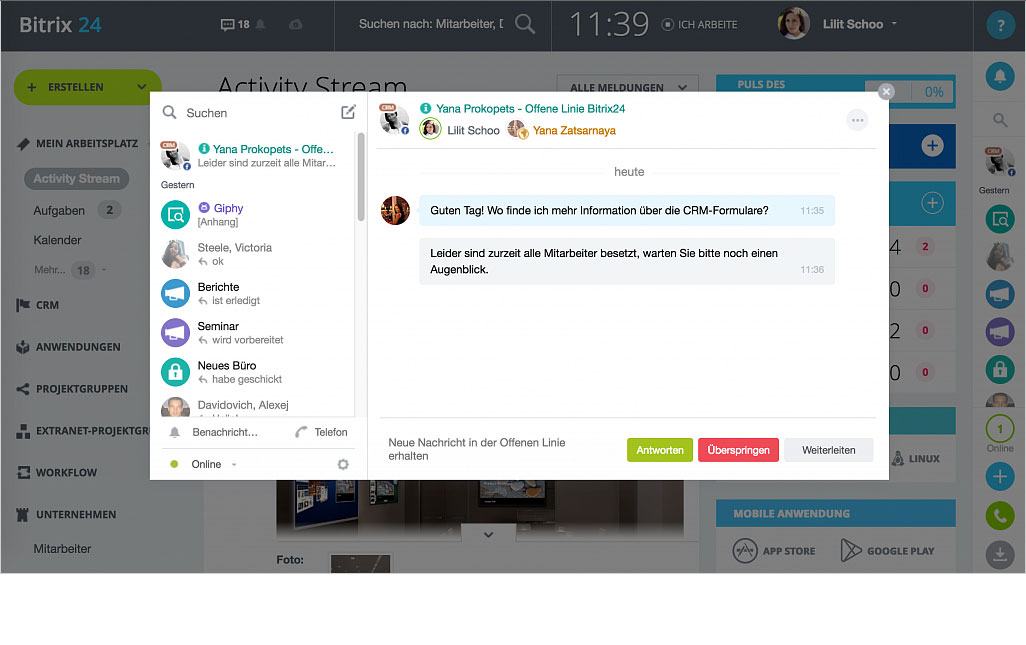Click Lilit Schoo name in chat header

(473, 130)
